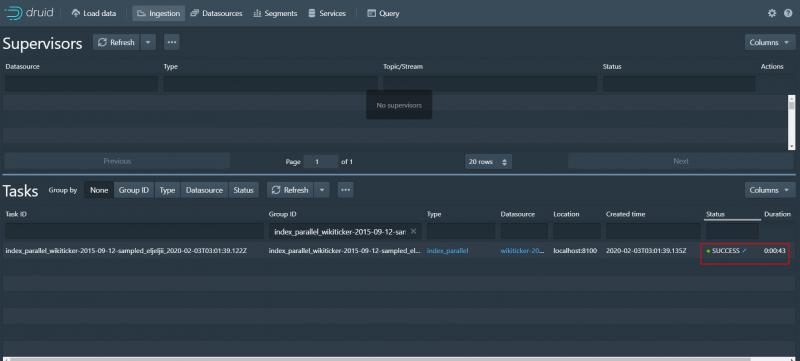
Task: Open the index_parallel type link
Action: point(447,251)
